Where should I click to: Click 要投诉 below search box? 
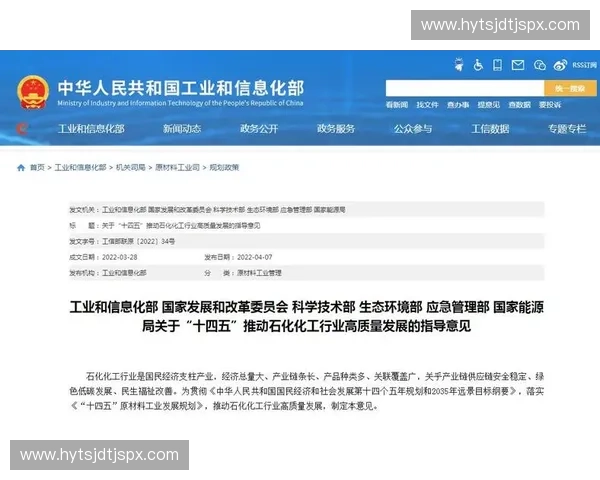click(550, 105)
